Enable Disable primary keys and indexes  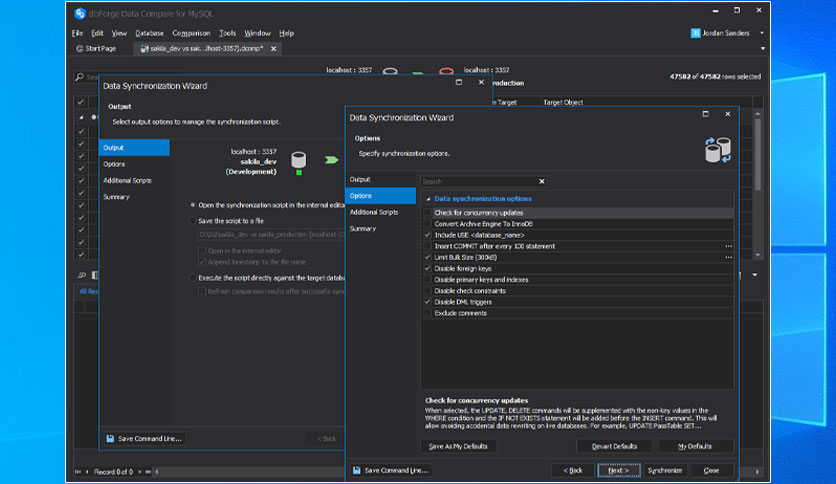point(428,280)
